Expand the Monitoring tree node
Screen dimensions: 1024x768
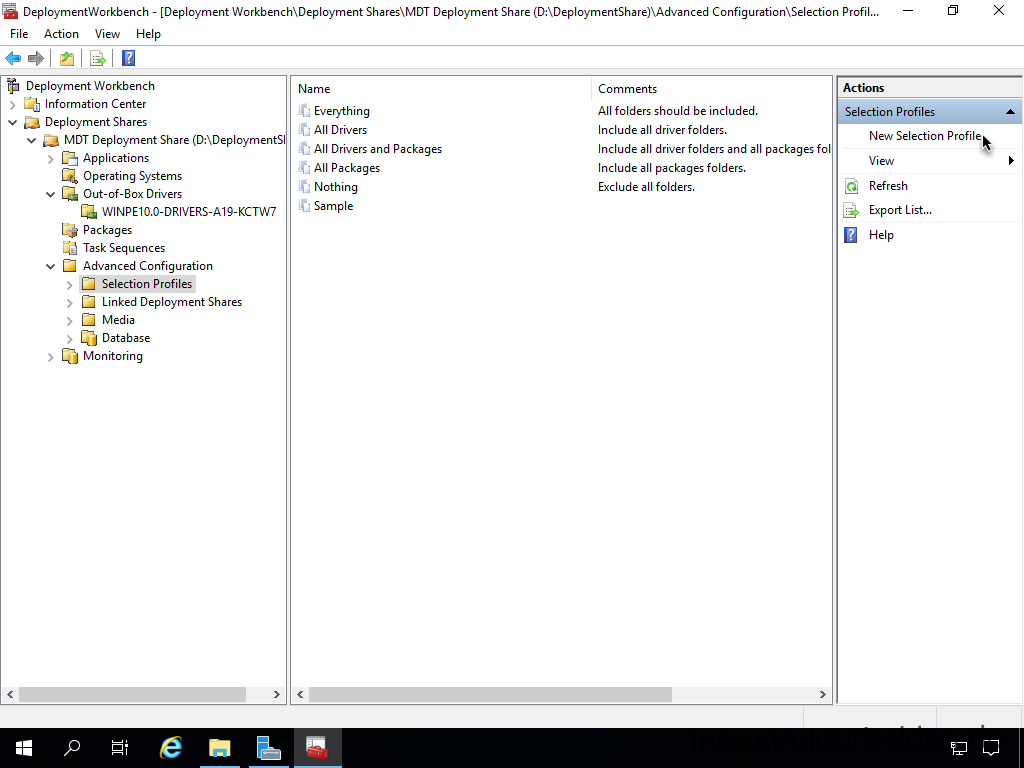tap(51, 356)
